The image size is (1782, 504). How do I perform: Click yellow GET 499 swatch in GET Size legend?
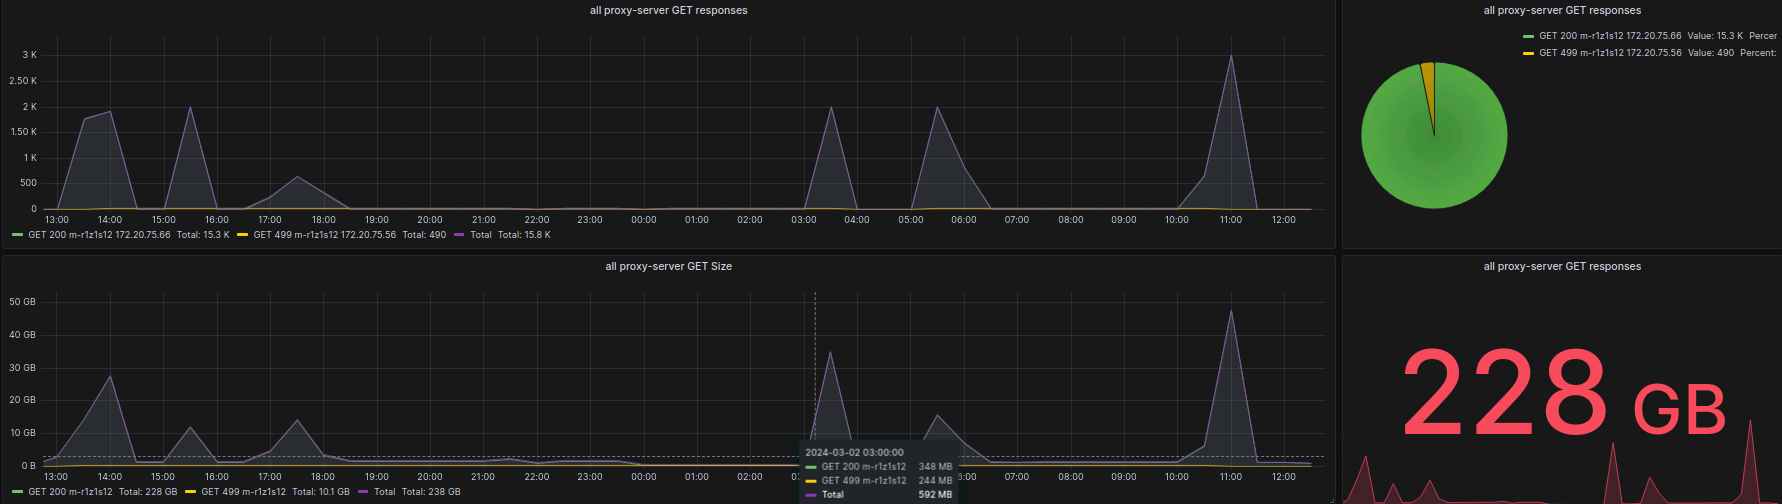pos(191,492)
